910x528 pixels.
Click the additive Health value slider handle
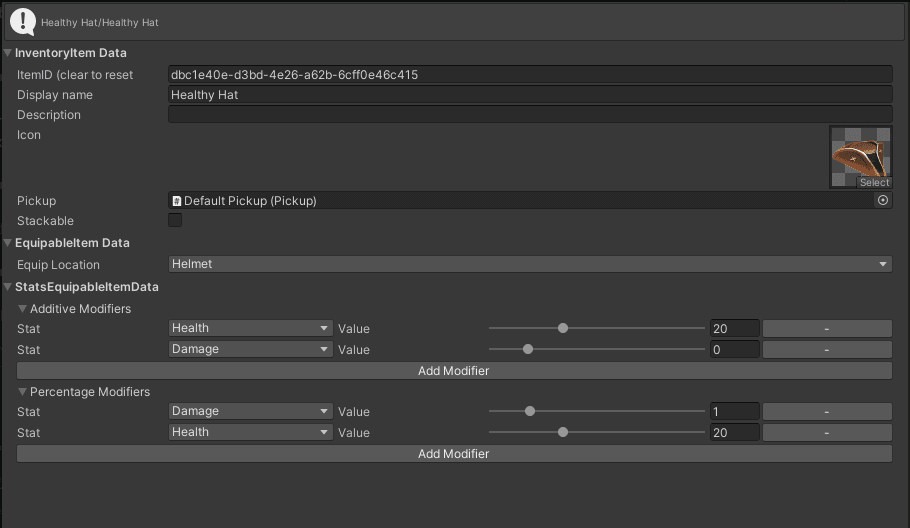pyautogui.click(x=562, y=328)
